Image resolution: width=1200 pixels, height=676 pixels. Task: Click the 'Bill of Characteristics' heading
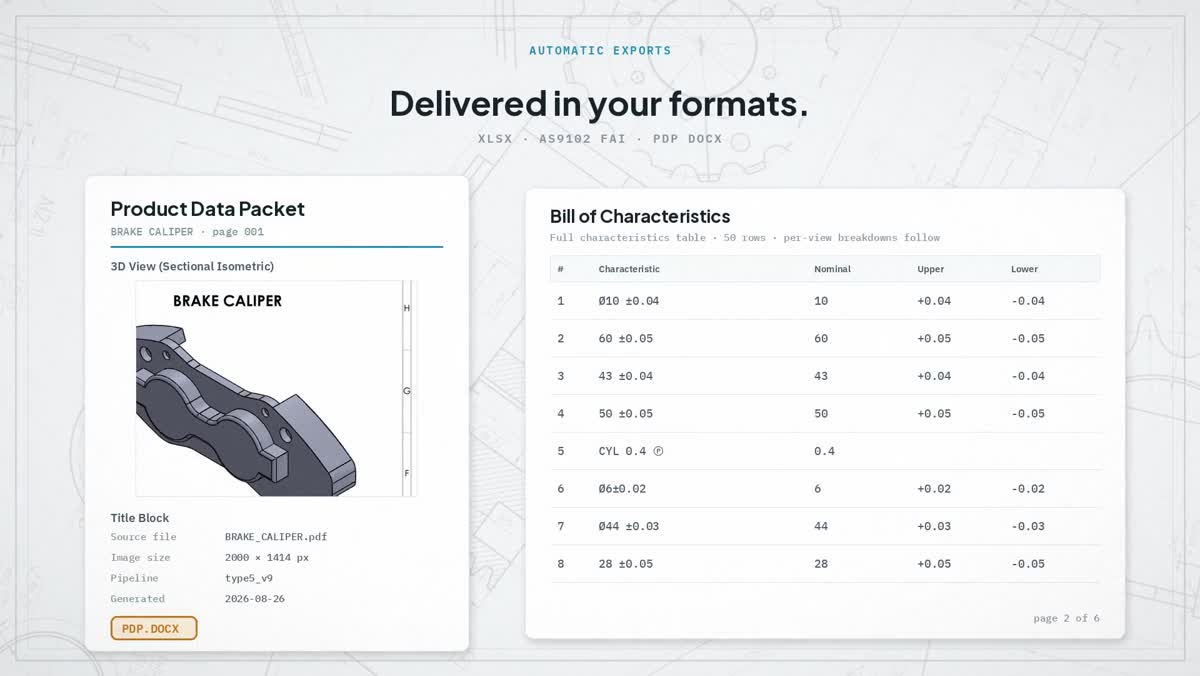(x=640, y=216)
